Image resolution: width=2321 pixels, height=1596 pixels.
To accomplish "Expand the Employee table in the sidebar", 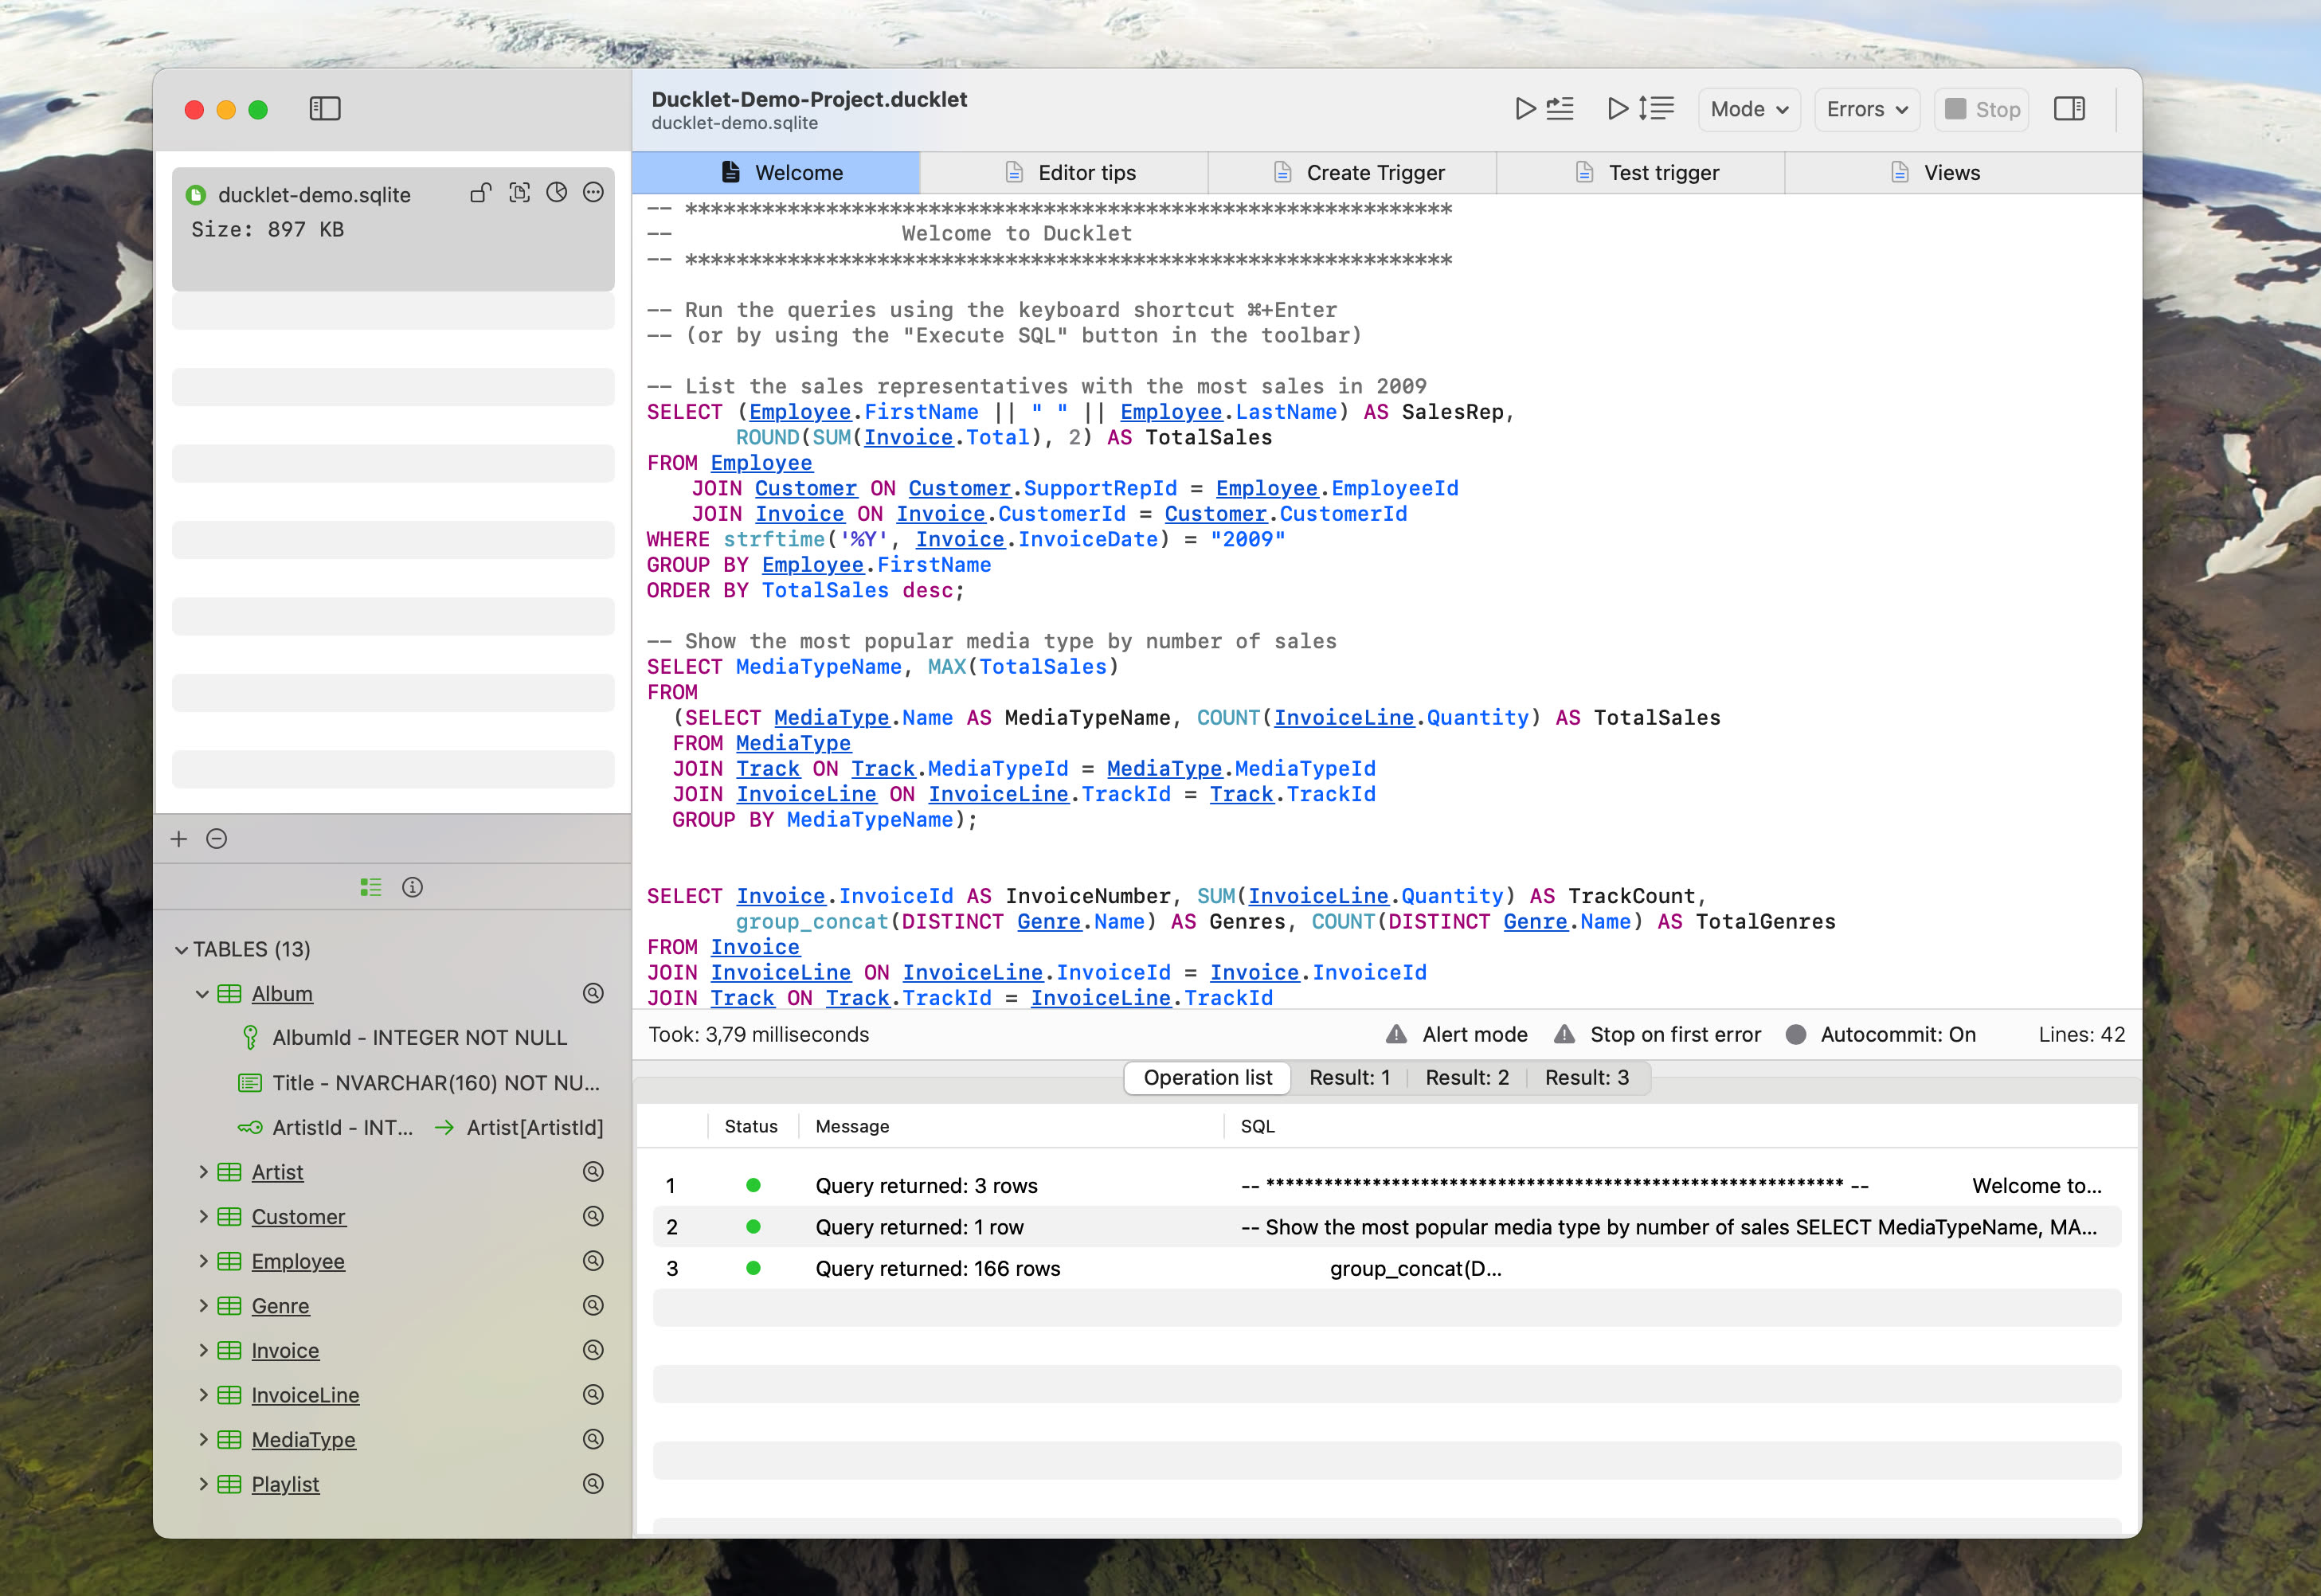I will pos(202,1261).
